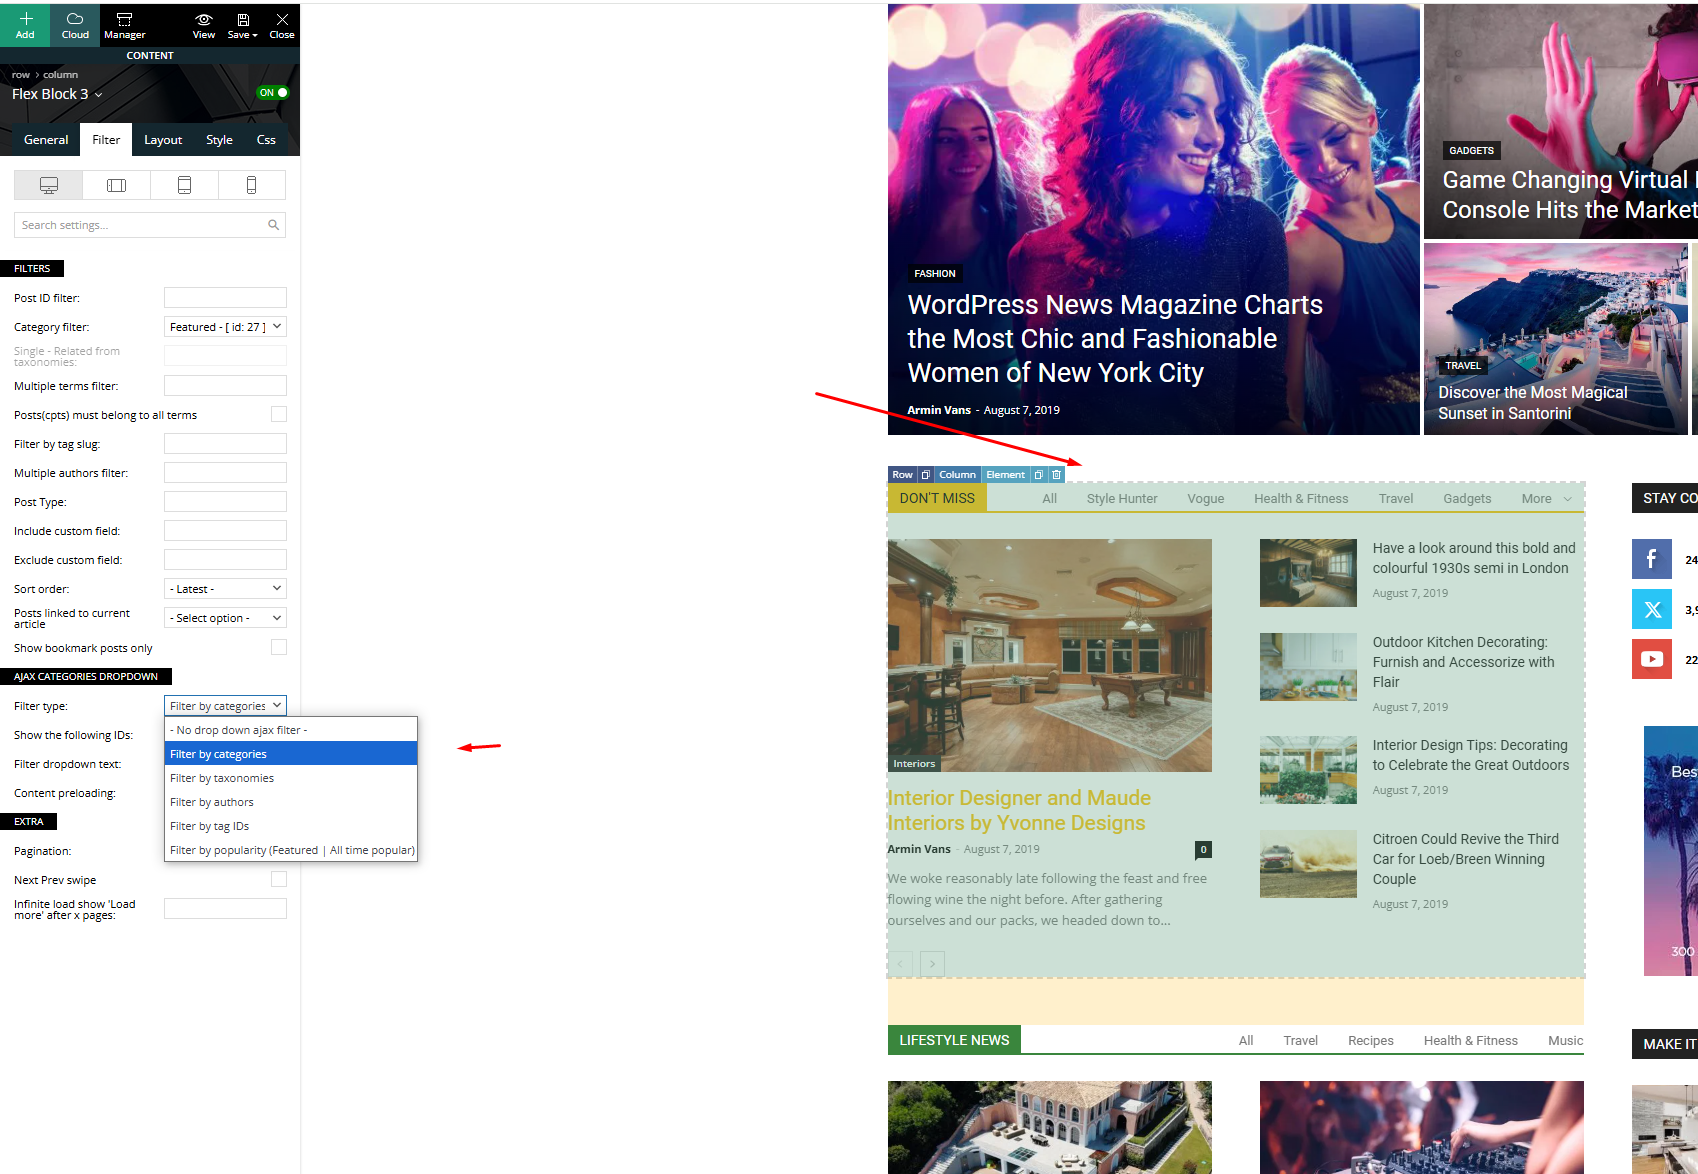The width and height of the screenshot is (1698, 1174).
Task: Check 'Posts(cpts) must belong to all terms'
Action: 279,414
